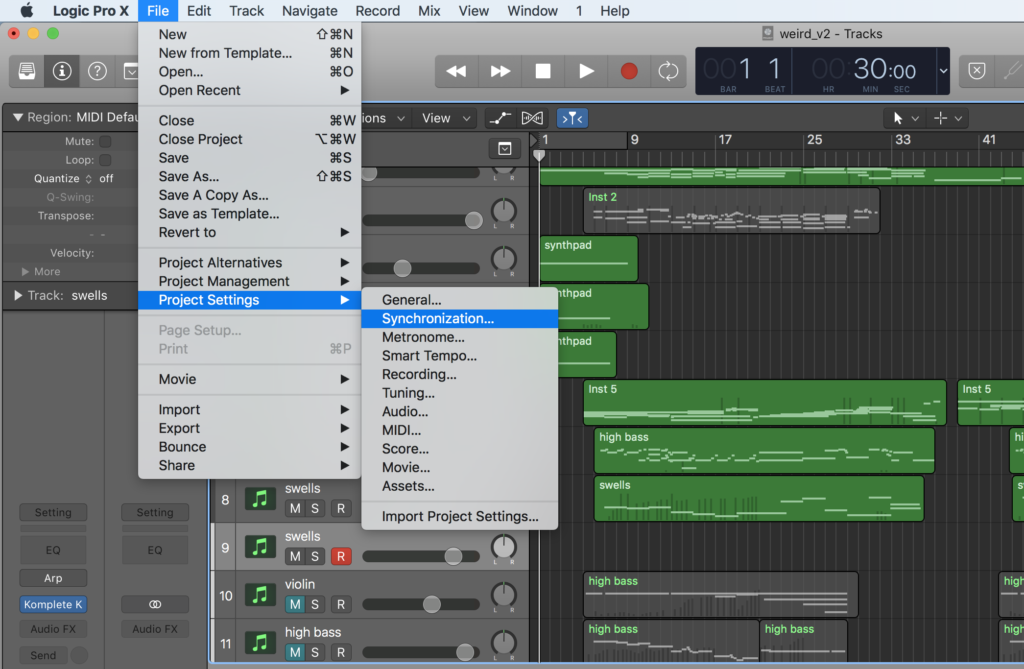The width and height of the screenshot is (1024, 669).
Task: Unmute the violin track with its M button
Action: (x=295, y=604)
